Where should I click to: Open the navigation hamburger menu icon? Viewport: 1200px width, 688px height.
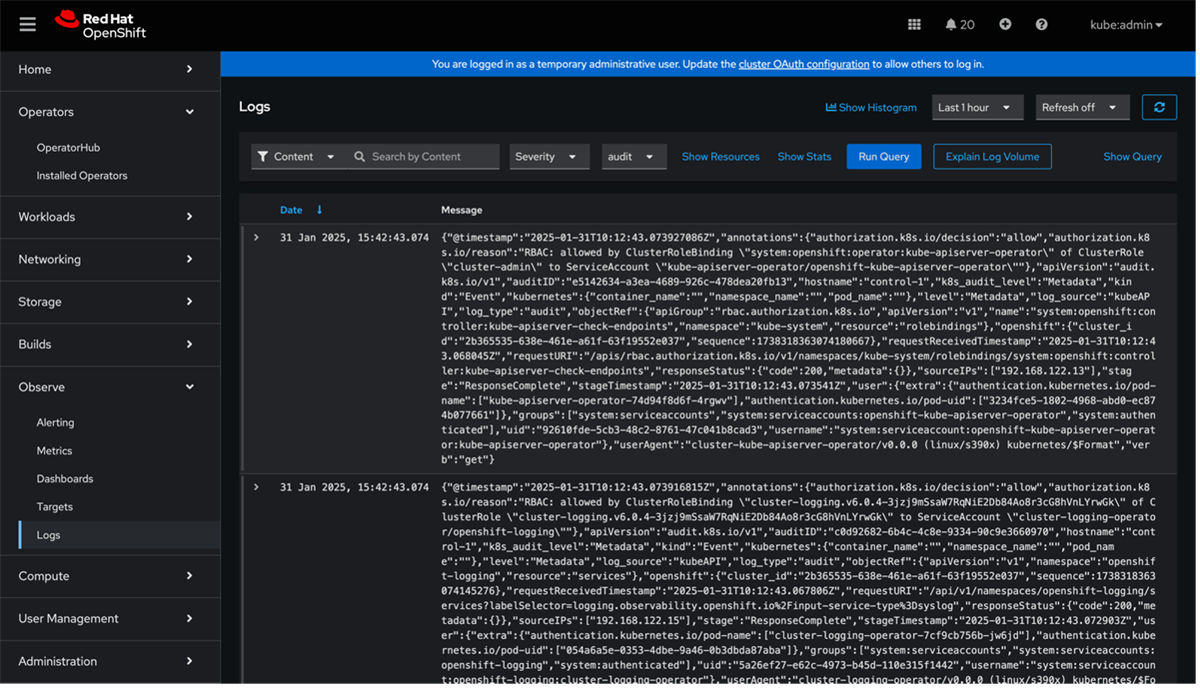27,23
